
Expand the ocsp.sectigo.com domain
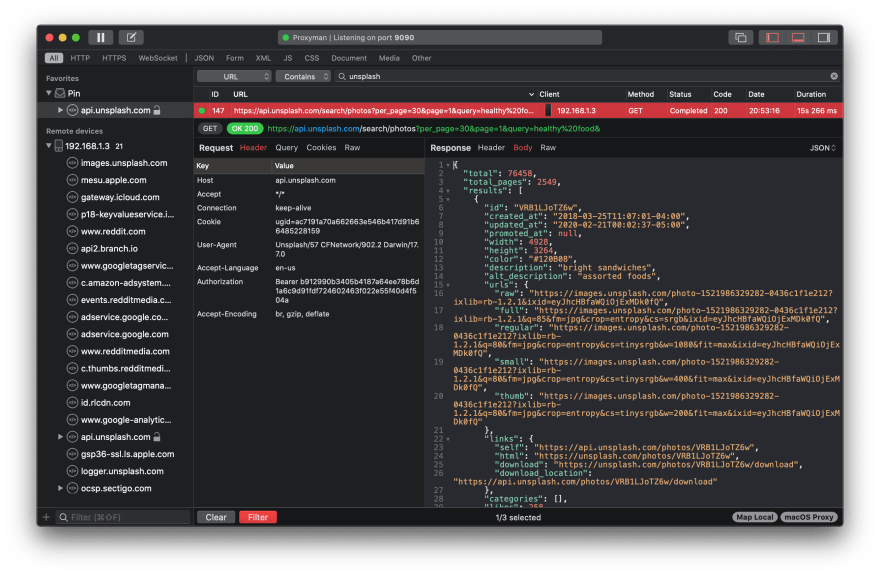[x=60, y=488]
